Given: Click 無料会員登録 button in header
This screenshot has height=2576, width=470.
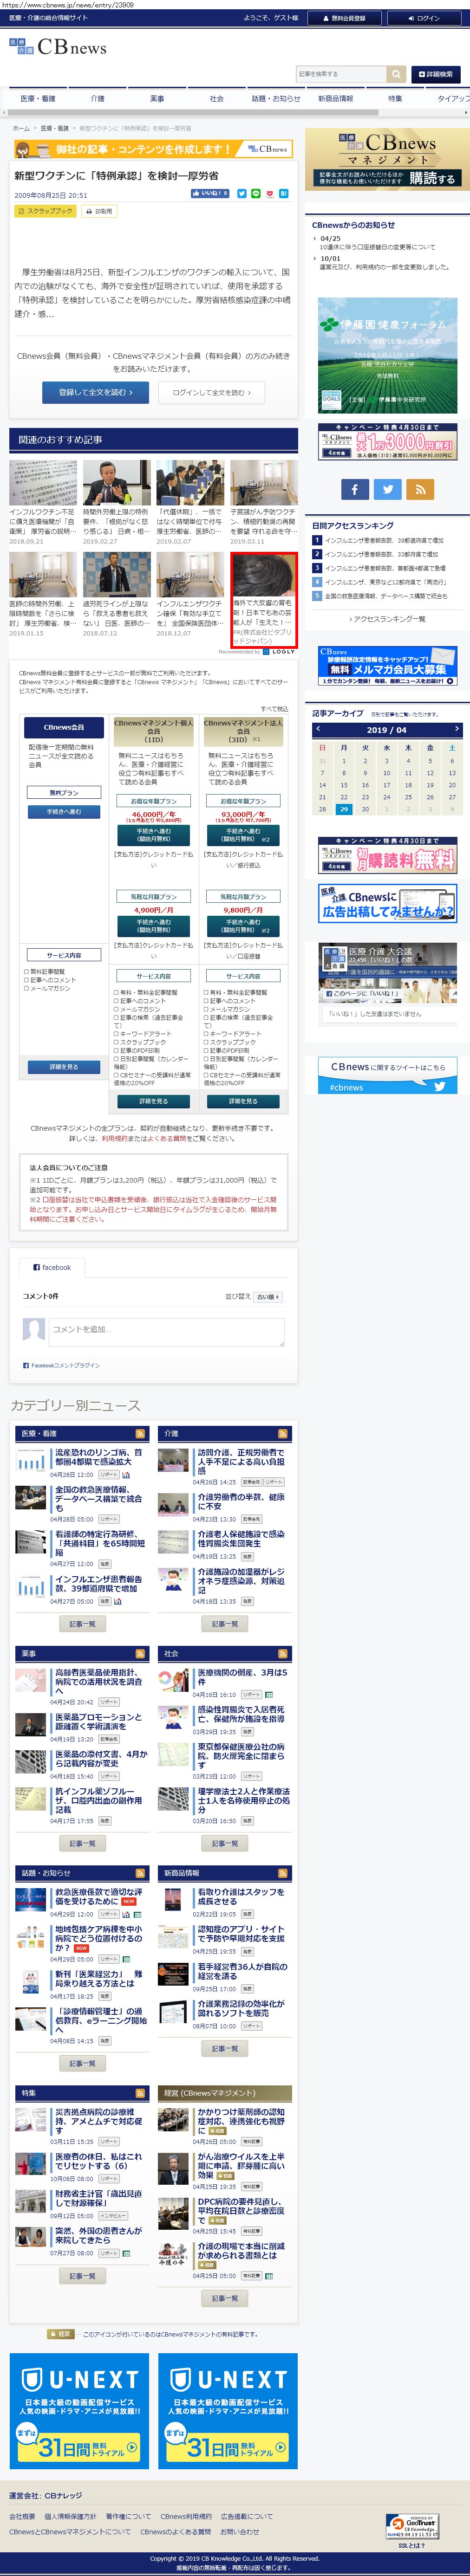Looking at the screenshot, I should [345, 18].
